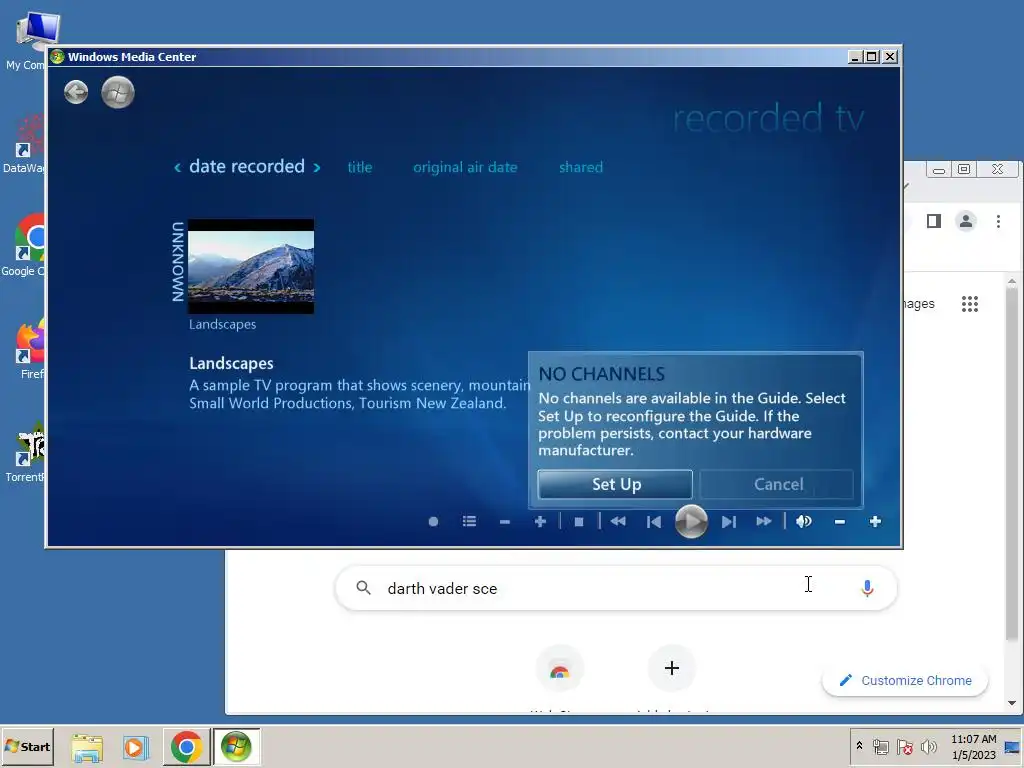The width and height of the screenshot is (1024, 768).
Task: Click the Chrome vertical scrollbar
Action: 1012,464
